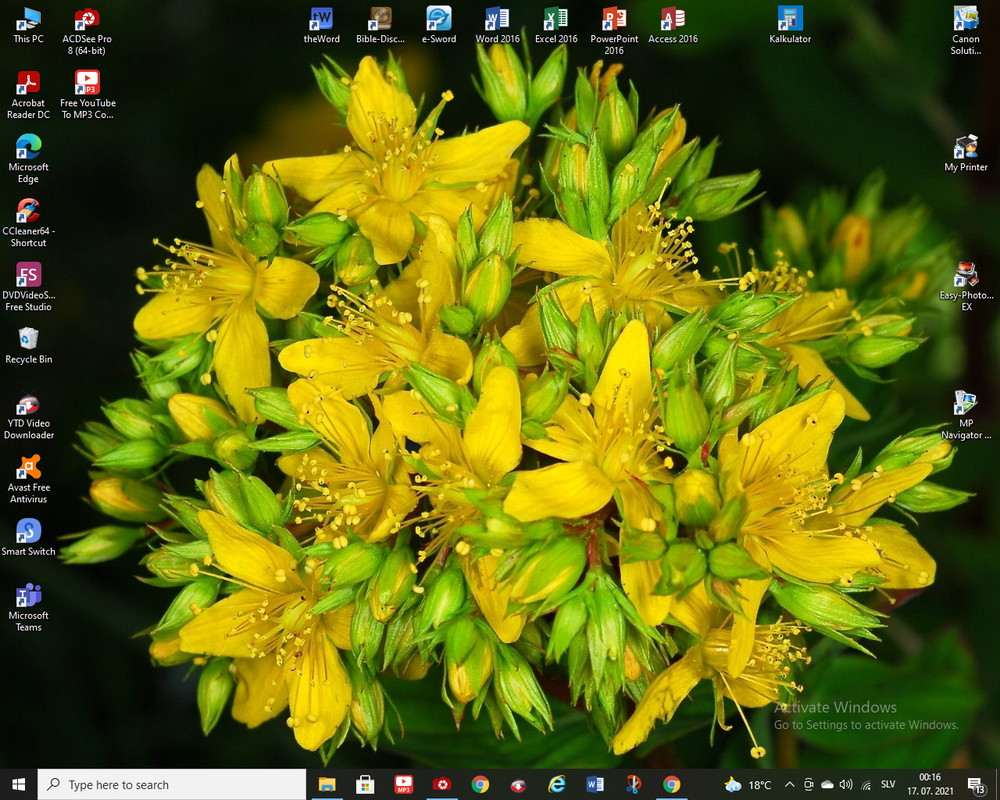
Task: Open Snipping Tool scissors taskbar icon
Action: coord(633,784)
